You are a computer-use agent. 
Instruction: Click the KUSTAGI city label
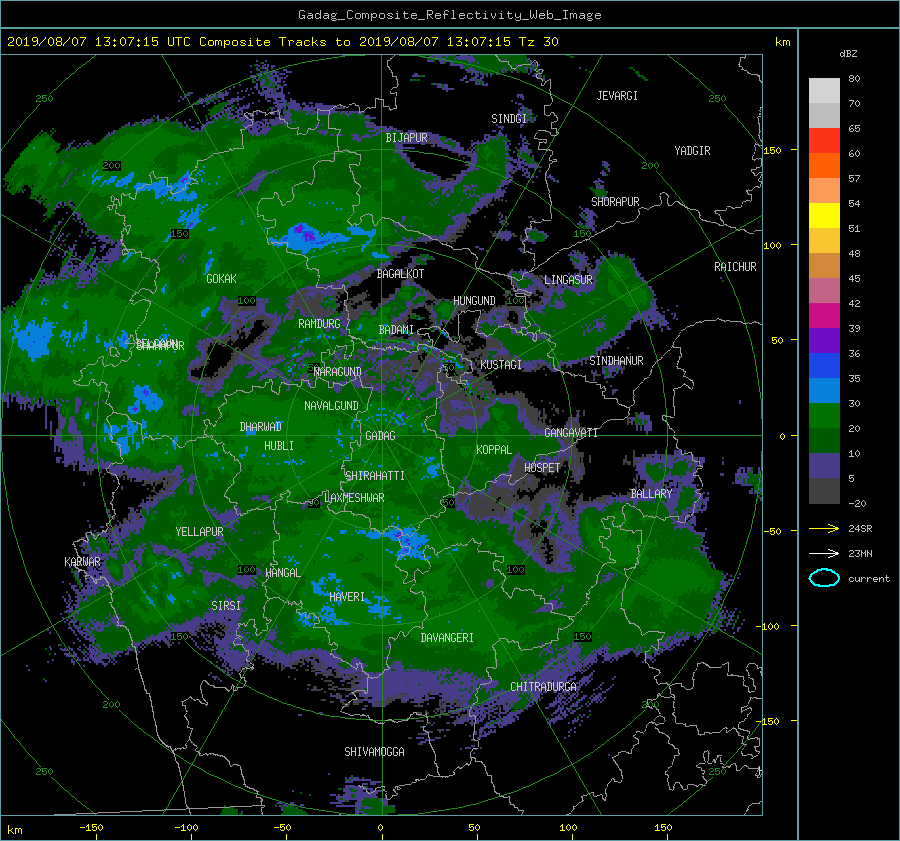(x=501, y=365)
